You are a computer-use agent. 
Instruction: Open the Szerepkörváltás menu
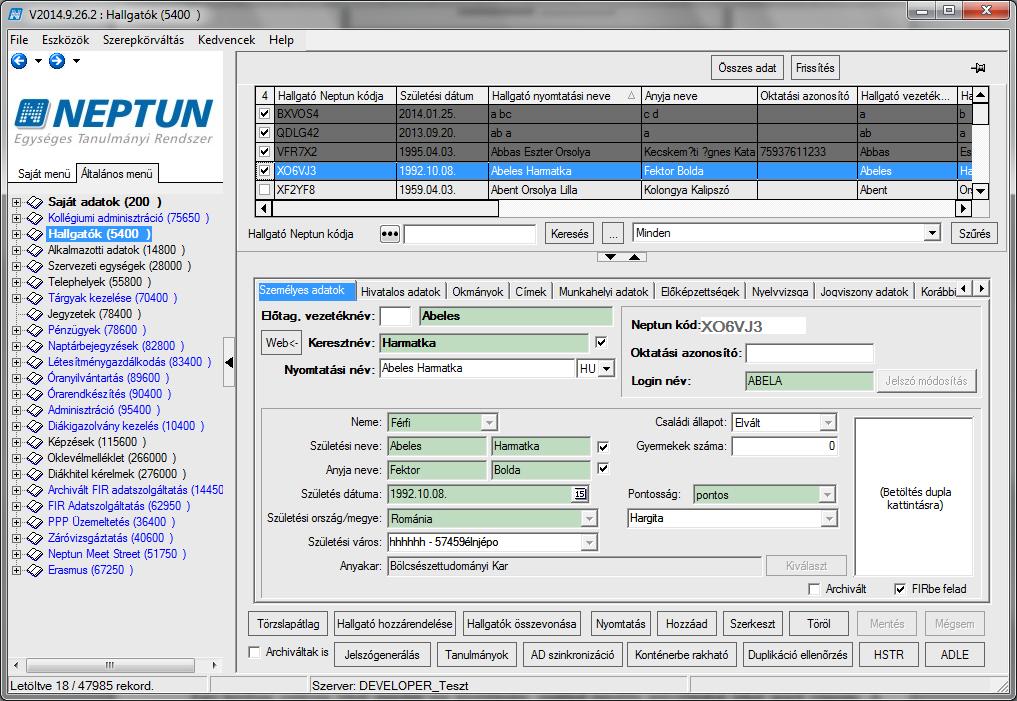click(143, 40)
